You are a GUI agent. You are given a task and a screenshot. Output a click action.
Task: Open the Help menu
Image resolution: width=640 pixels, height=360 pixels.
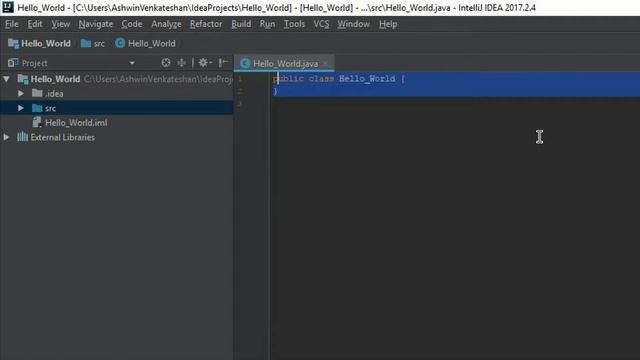(x=388, y=24)
